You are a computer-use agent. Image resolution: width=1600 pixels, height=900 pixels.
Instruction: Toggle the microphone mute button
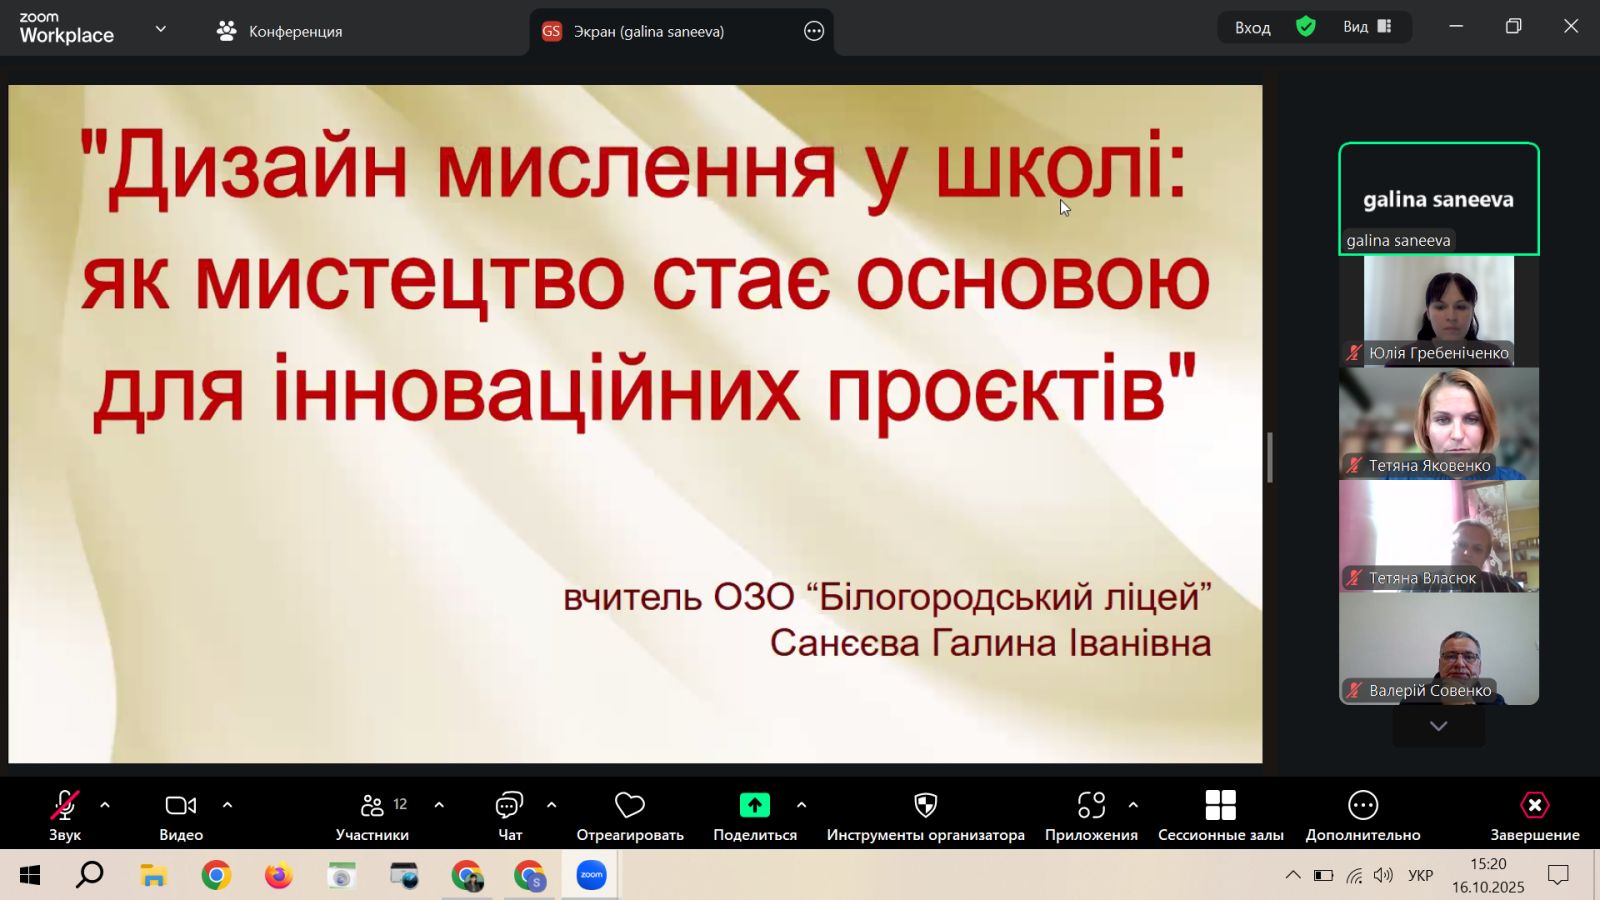click(64, 805)
